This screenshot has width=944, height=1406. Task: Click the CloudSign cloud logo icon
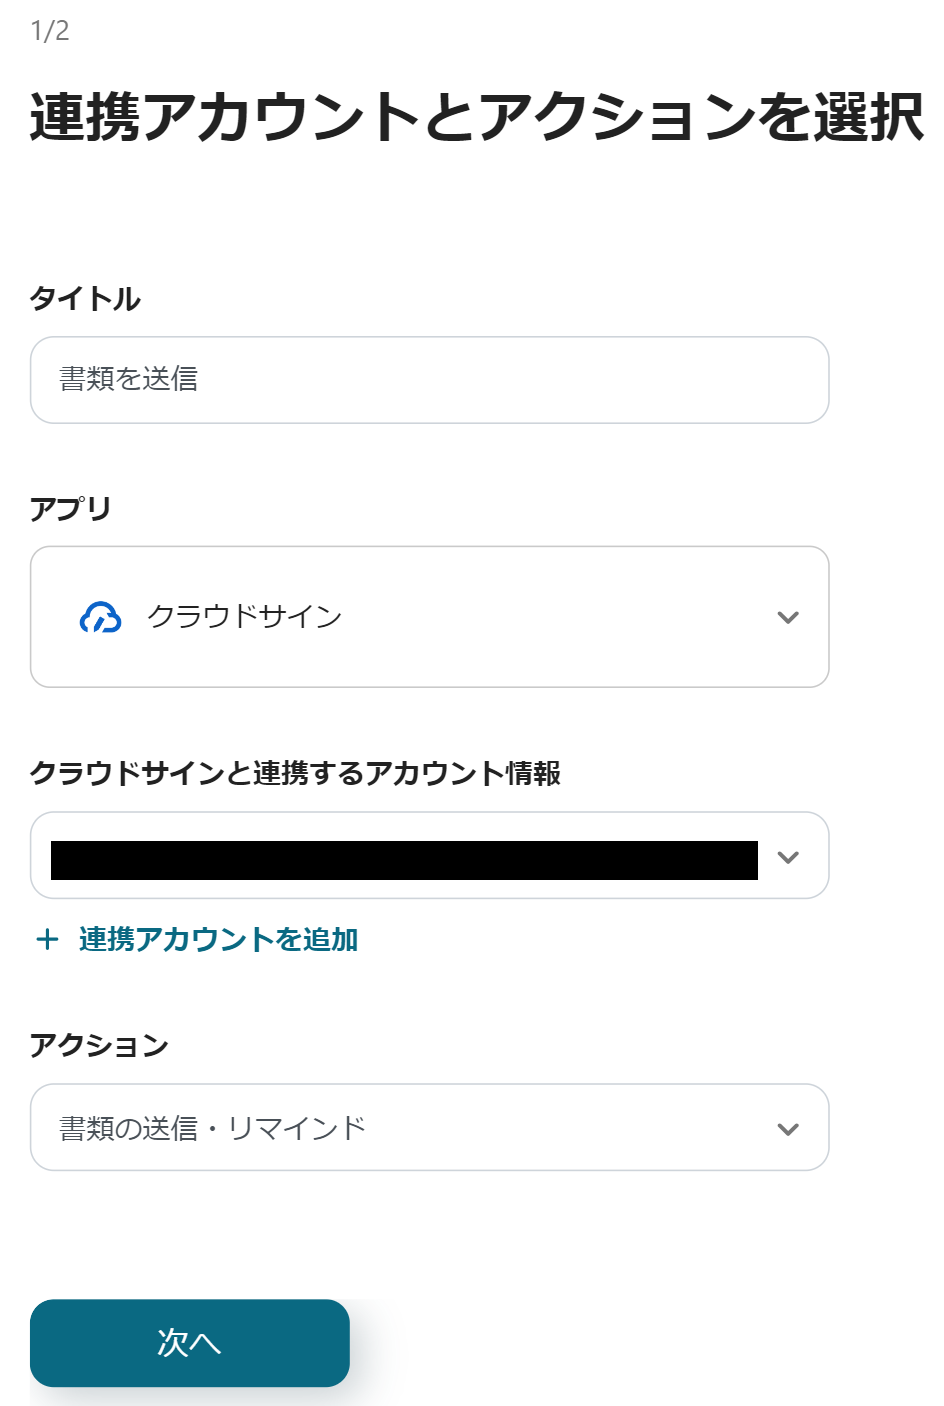(x=100, y=618)
